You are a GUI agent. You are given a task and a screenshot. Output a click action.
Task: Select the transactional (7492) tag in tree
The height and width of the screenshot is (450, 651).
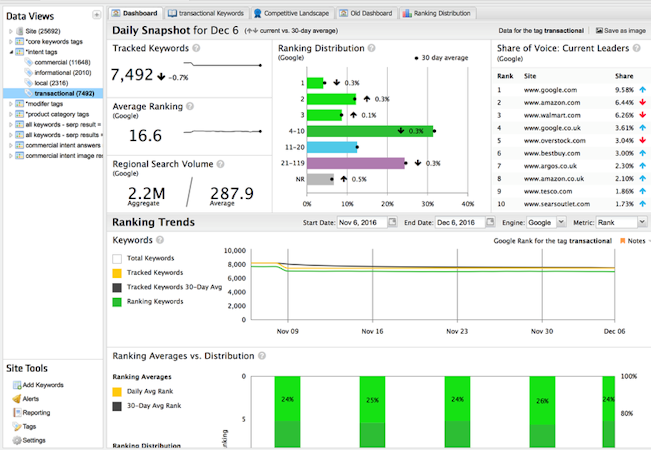click(64, 93)
